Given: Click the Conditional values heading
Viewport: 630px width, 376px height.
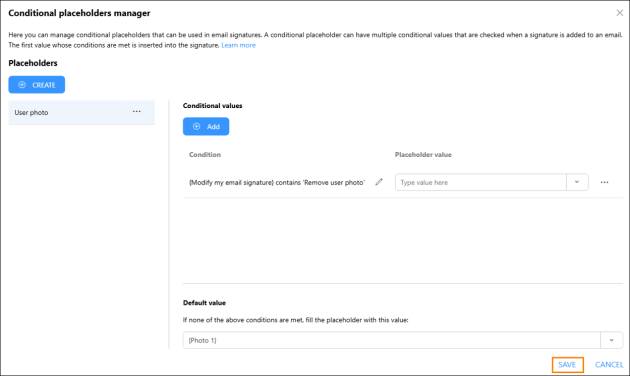Looking at the screenshot, I should pyautogui.click(x=213, y=106).
